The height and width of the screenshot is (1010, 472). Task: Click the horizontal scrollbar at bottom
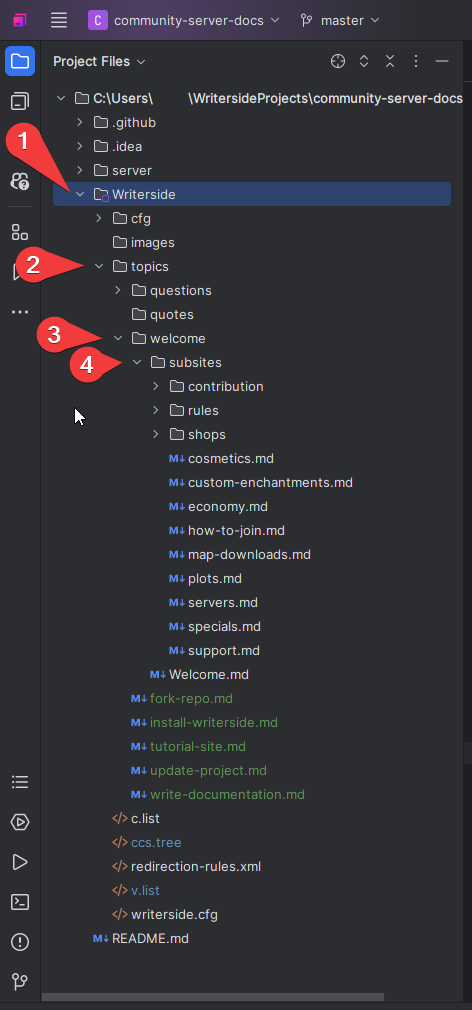212,997
